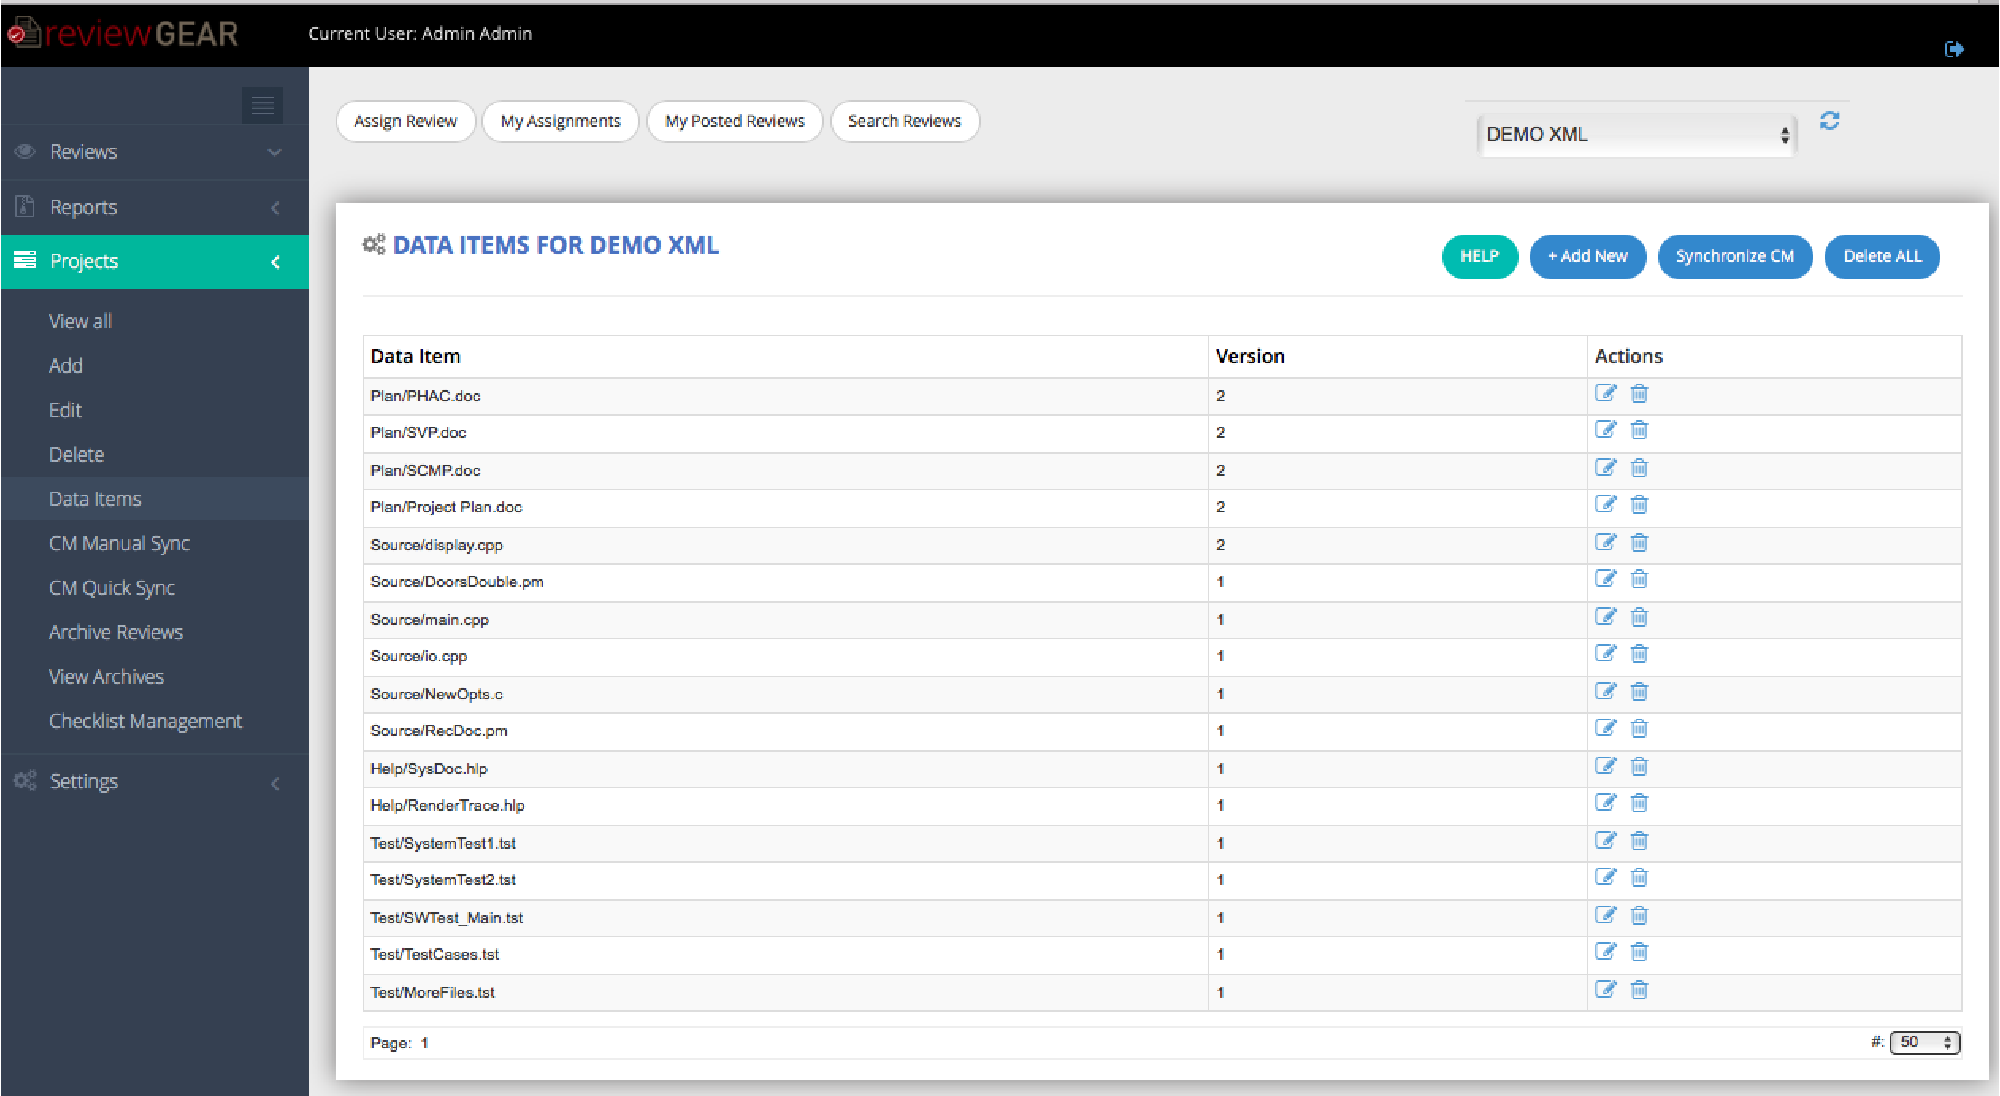The image size is (2000, 1096).
Task: Click the Assign Review button
Action: [405, 121]
